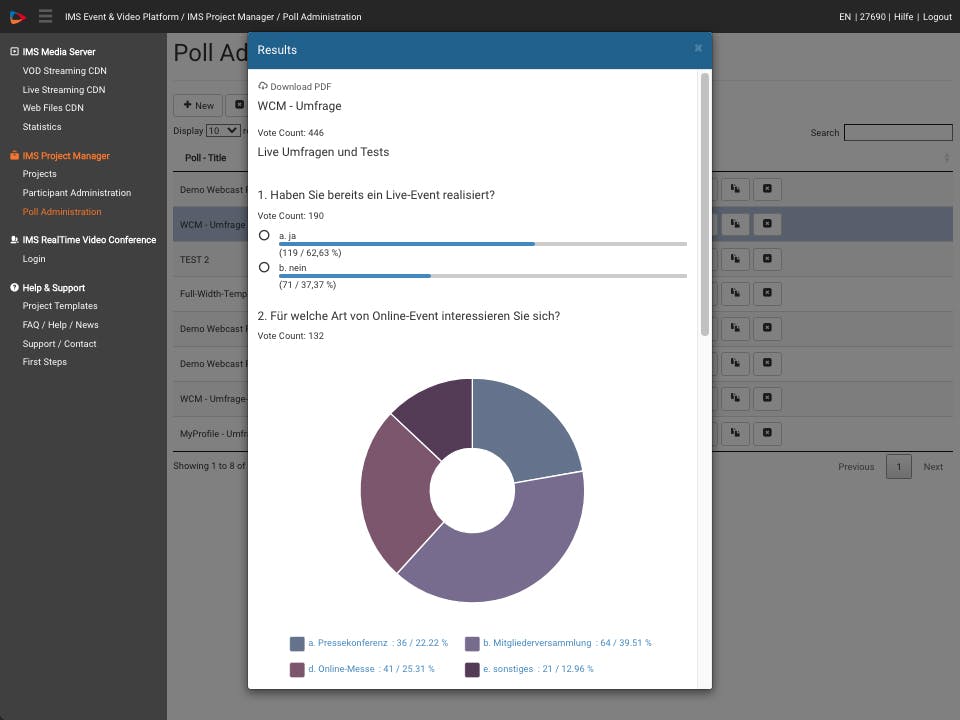Click the sort arrows icon in table header
Image resolution: width=960 pixels, height=720 pixels.
[947, 158]
